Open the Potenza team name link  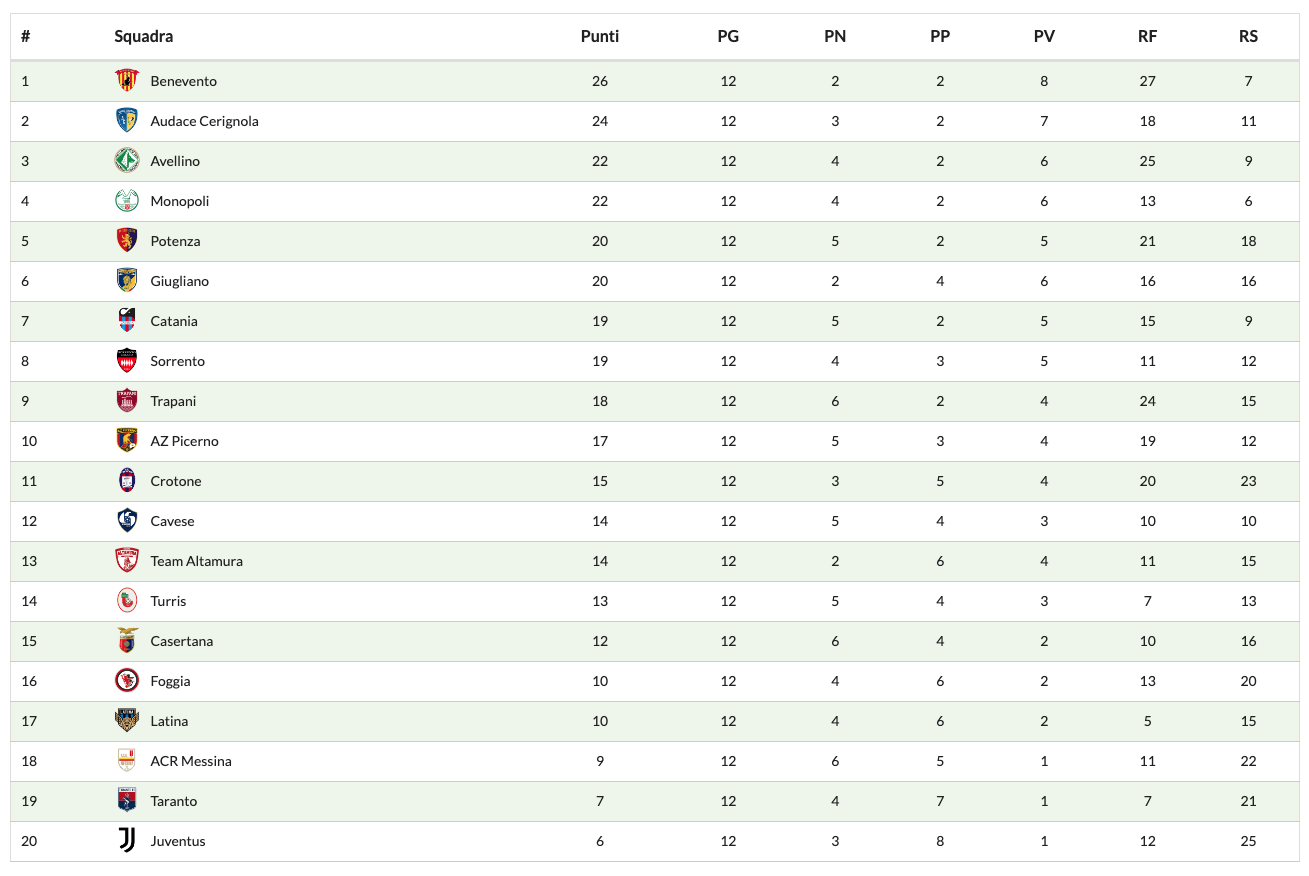coord(175,241)
